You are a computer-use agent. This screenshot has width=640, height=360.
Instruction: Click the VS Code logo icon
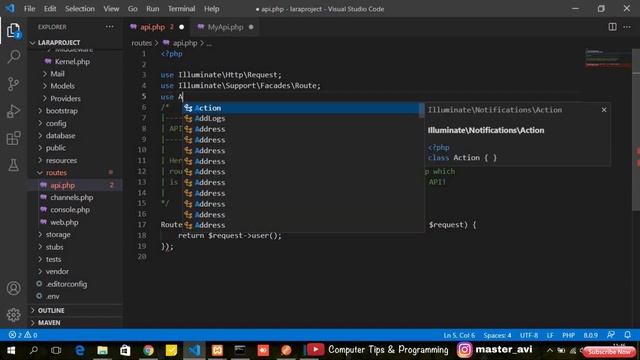(10, 9)
